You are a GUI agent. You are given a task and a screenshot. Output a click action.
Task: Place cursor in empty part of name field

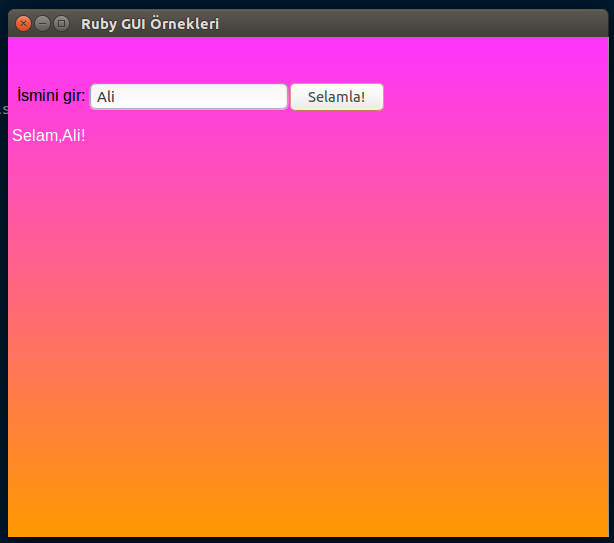(220, 97)
